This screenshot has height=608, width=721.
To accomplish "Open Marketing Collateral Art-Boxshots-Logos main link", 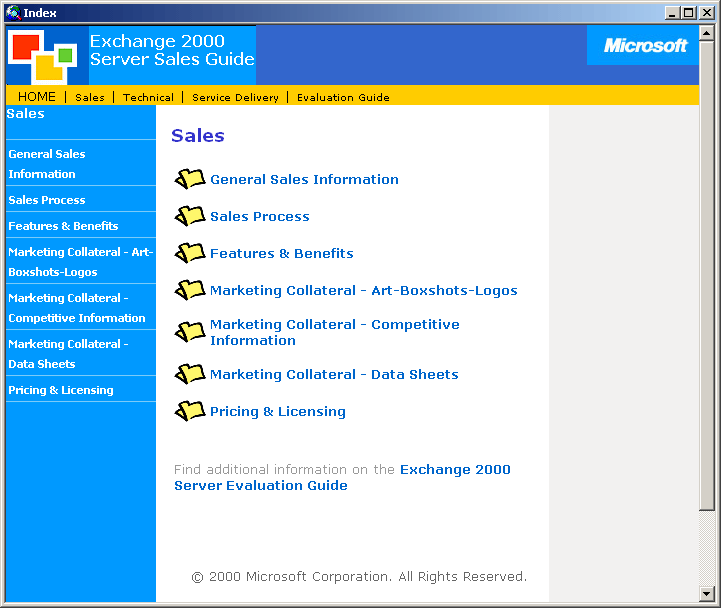I will 363,291.
